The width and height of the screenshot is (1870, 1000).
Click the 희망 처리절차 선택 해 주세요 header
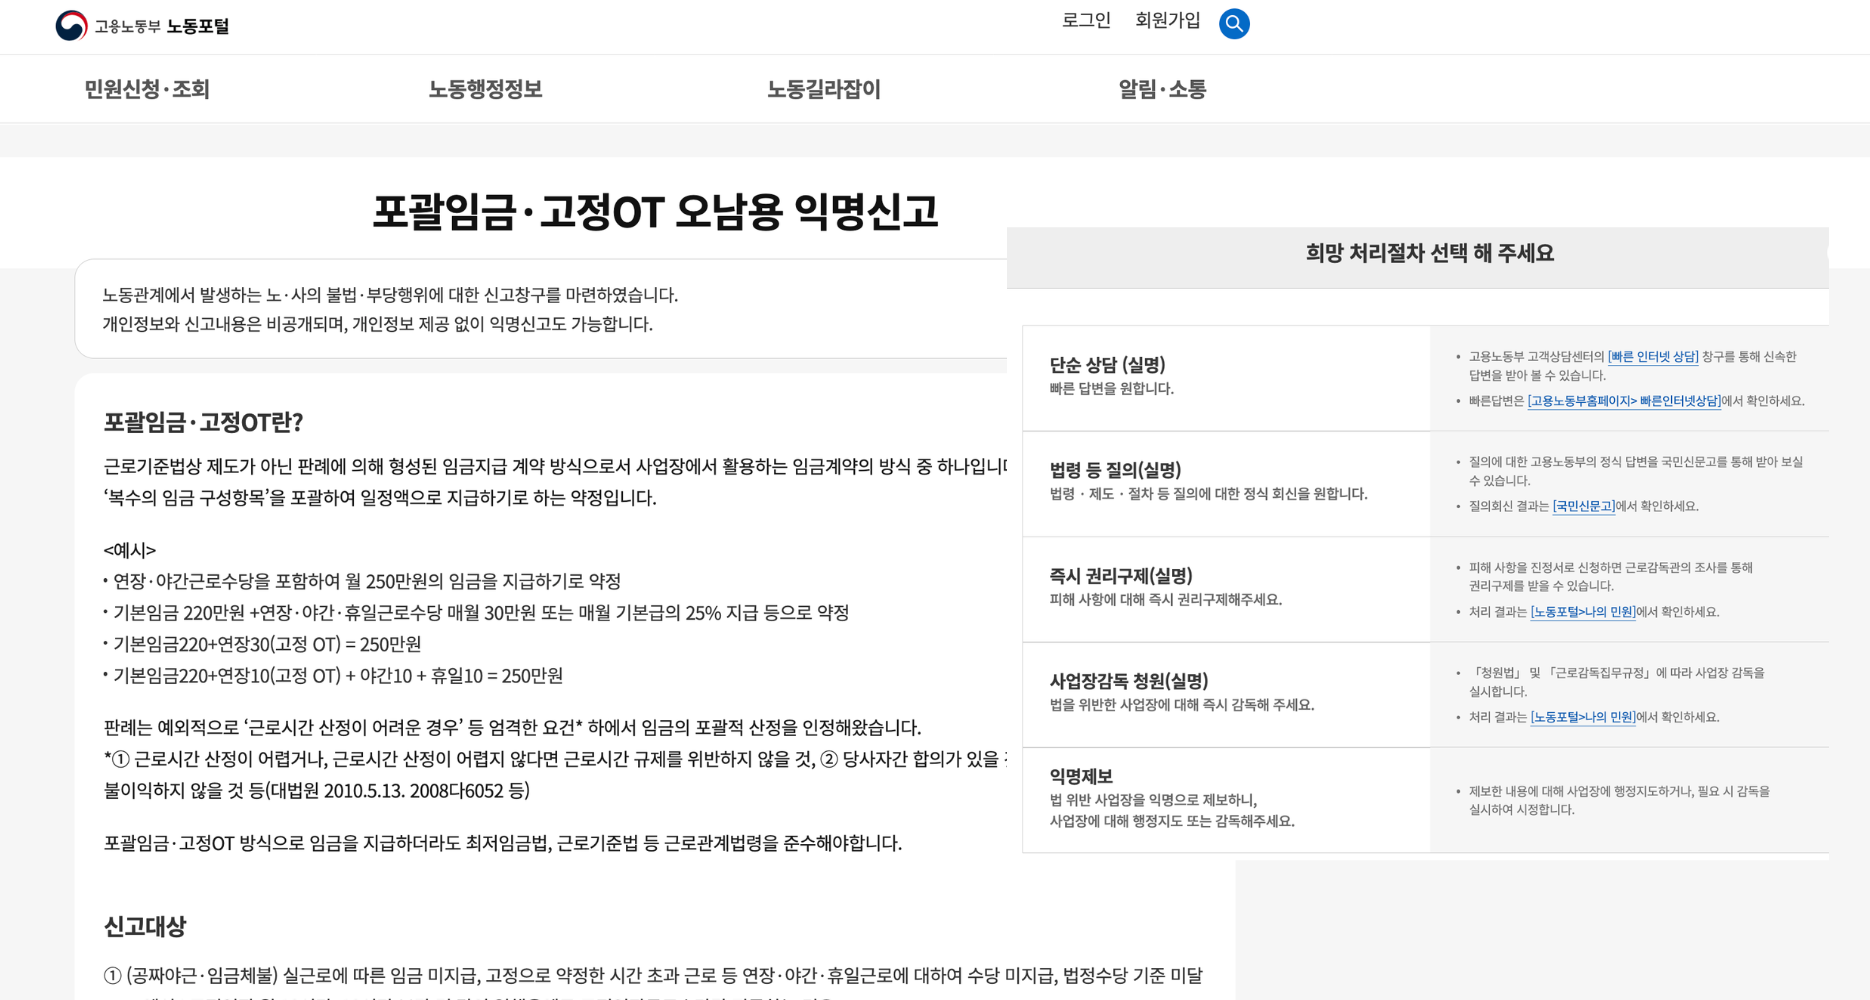click(x=1429, y=253)
